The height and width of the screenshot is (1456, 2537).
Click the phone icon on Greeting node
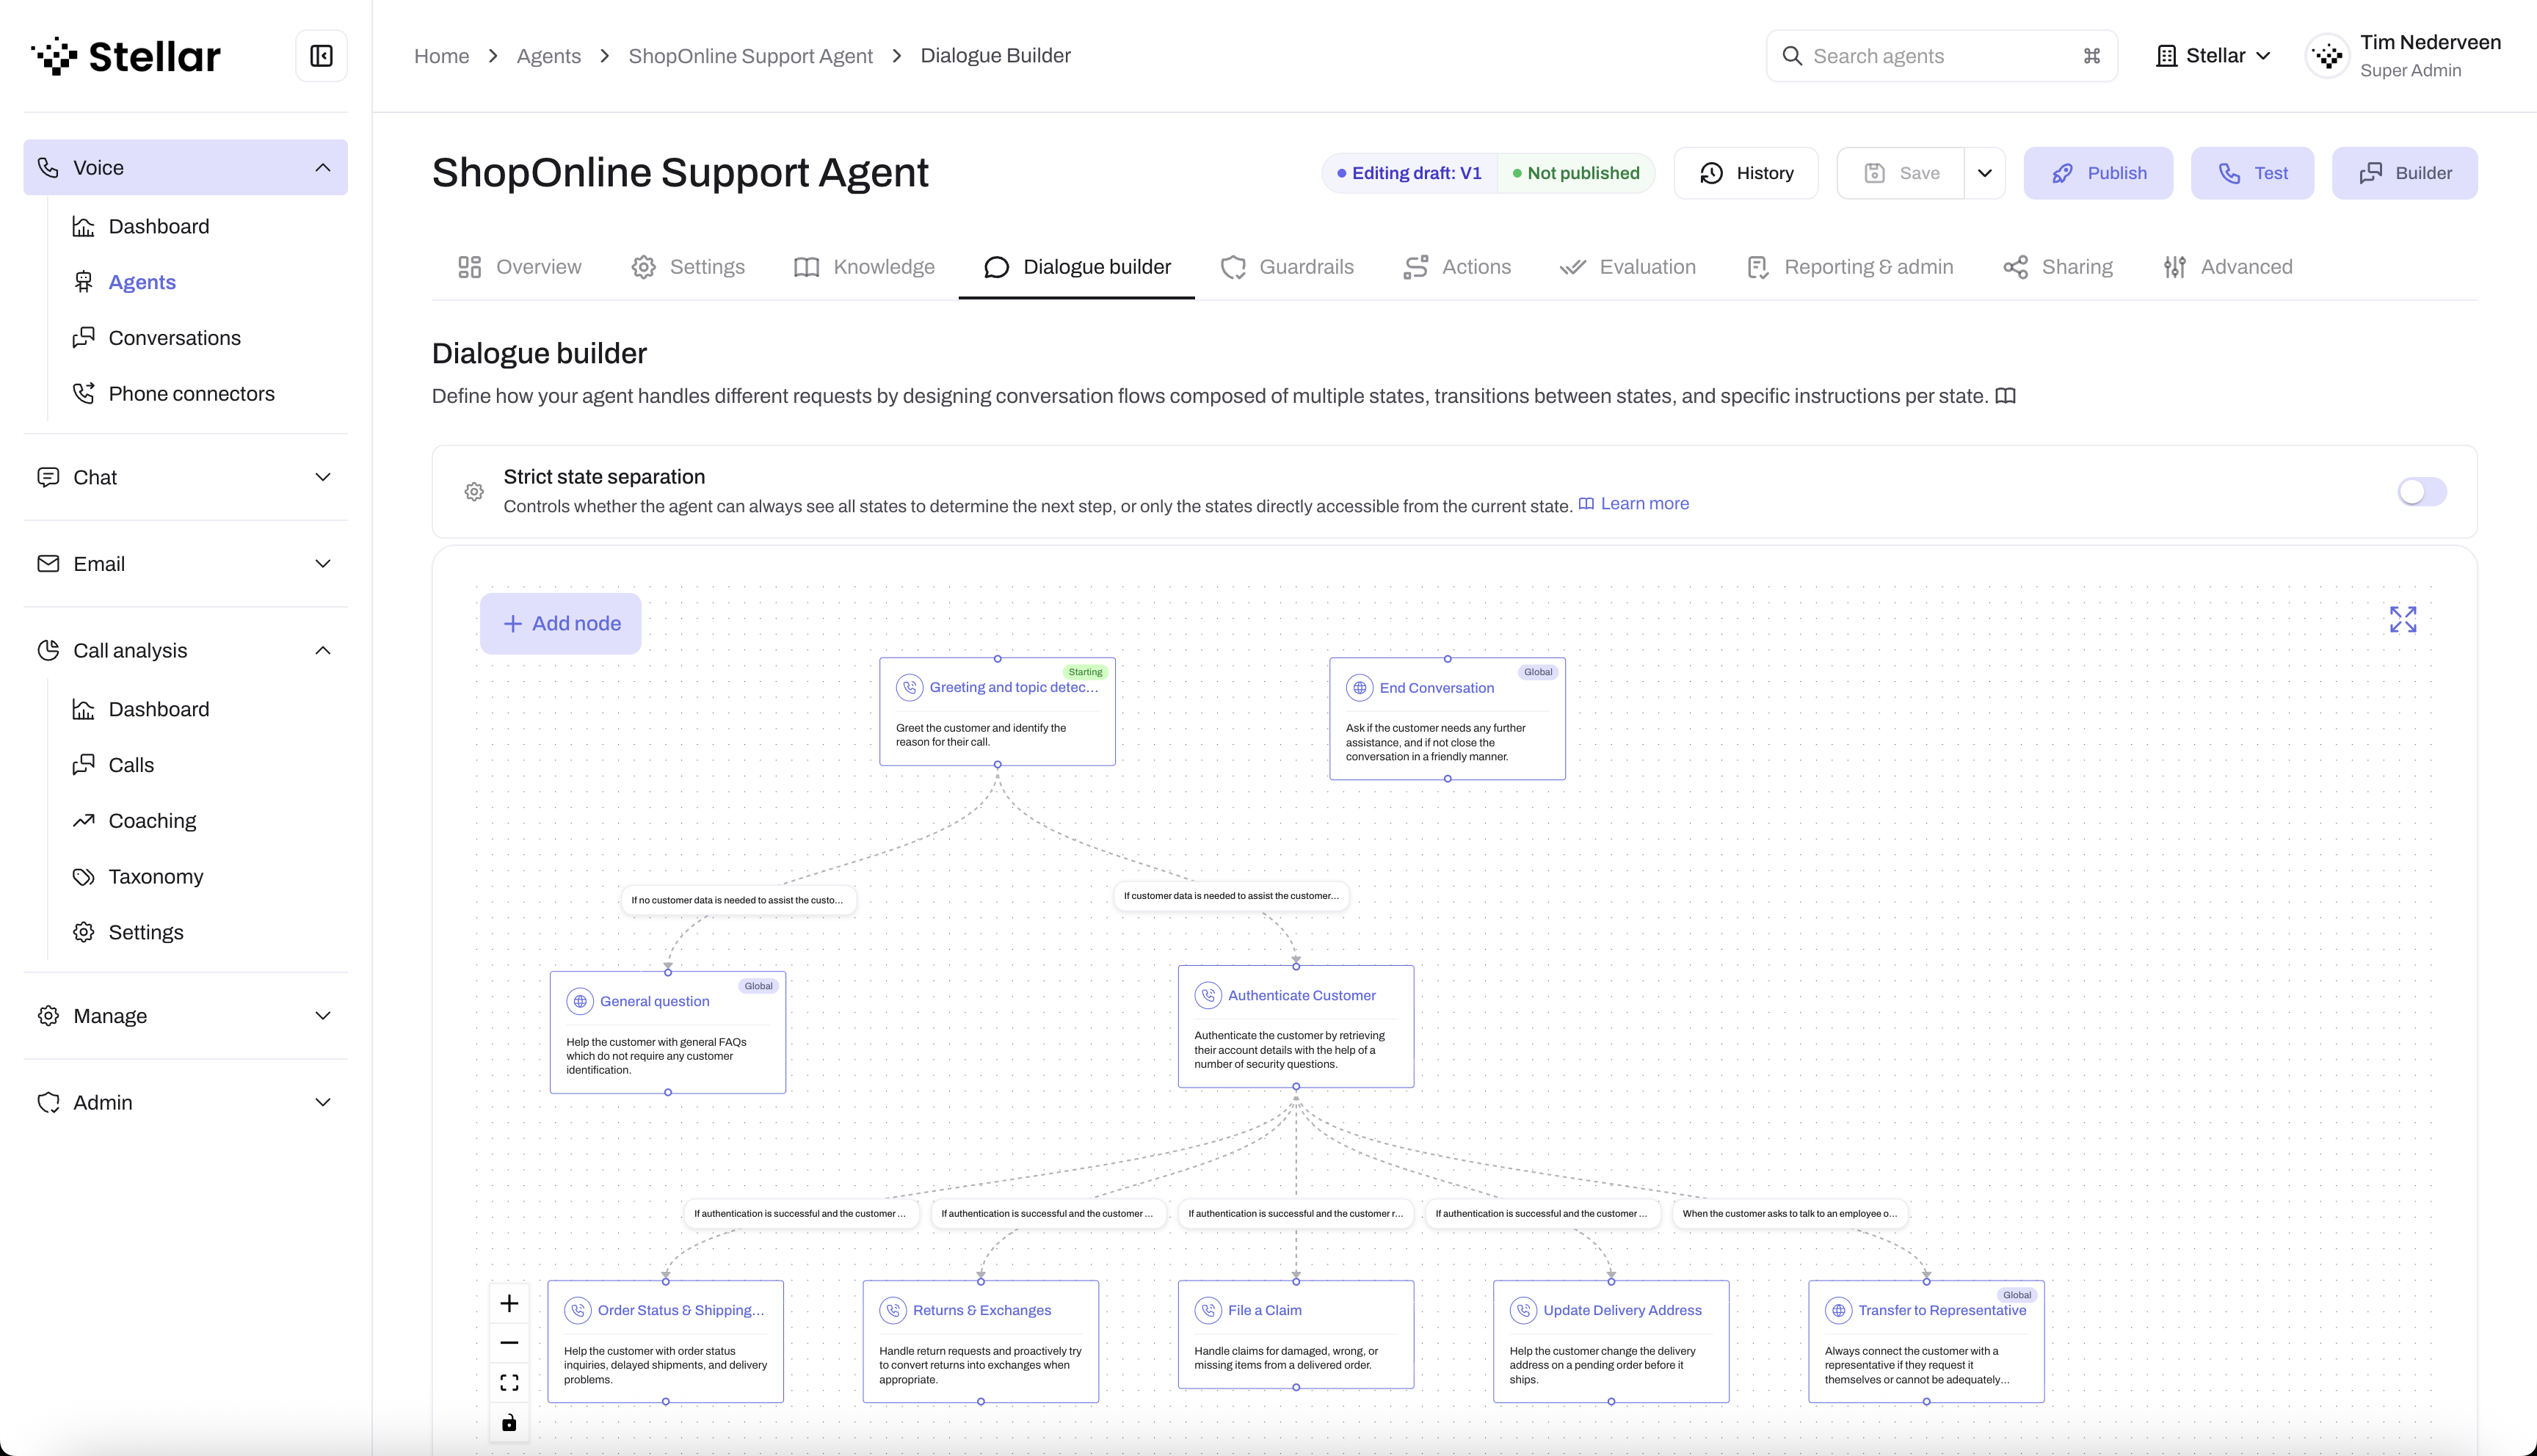coord(909,687)
